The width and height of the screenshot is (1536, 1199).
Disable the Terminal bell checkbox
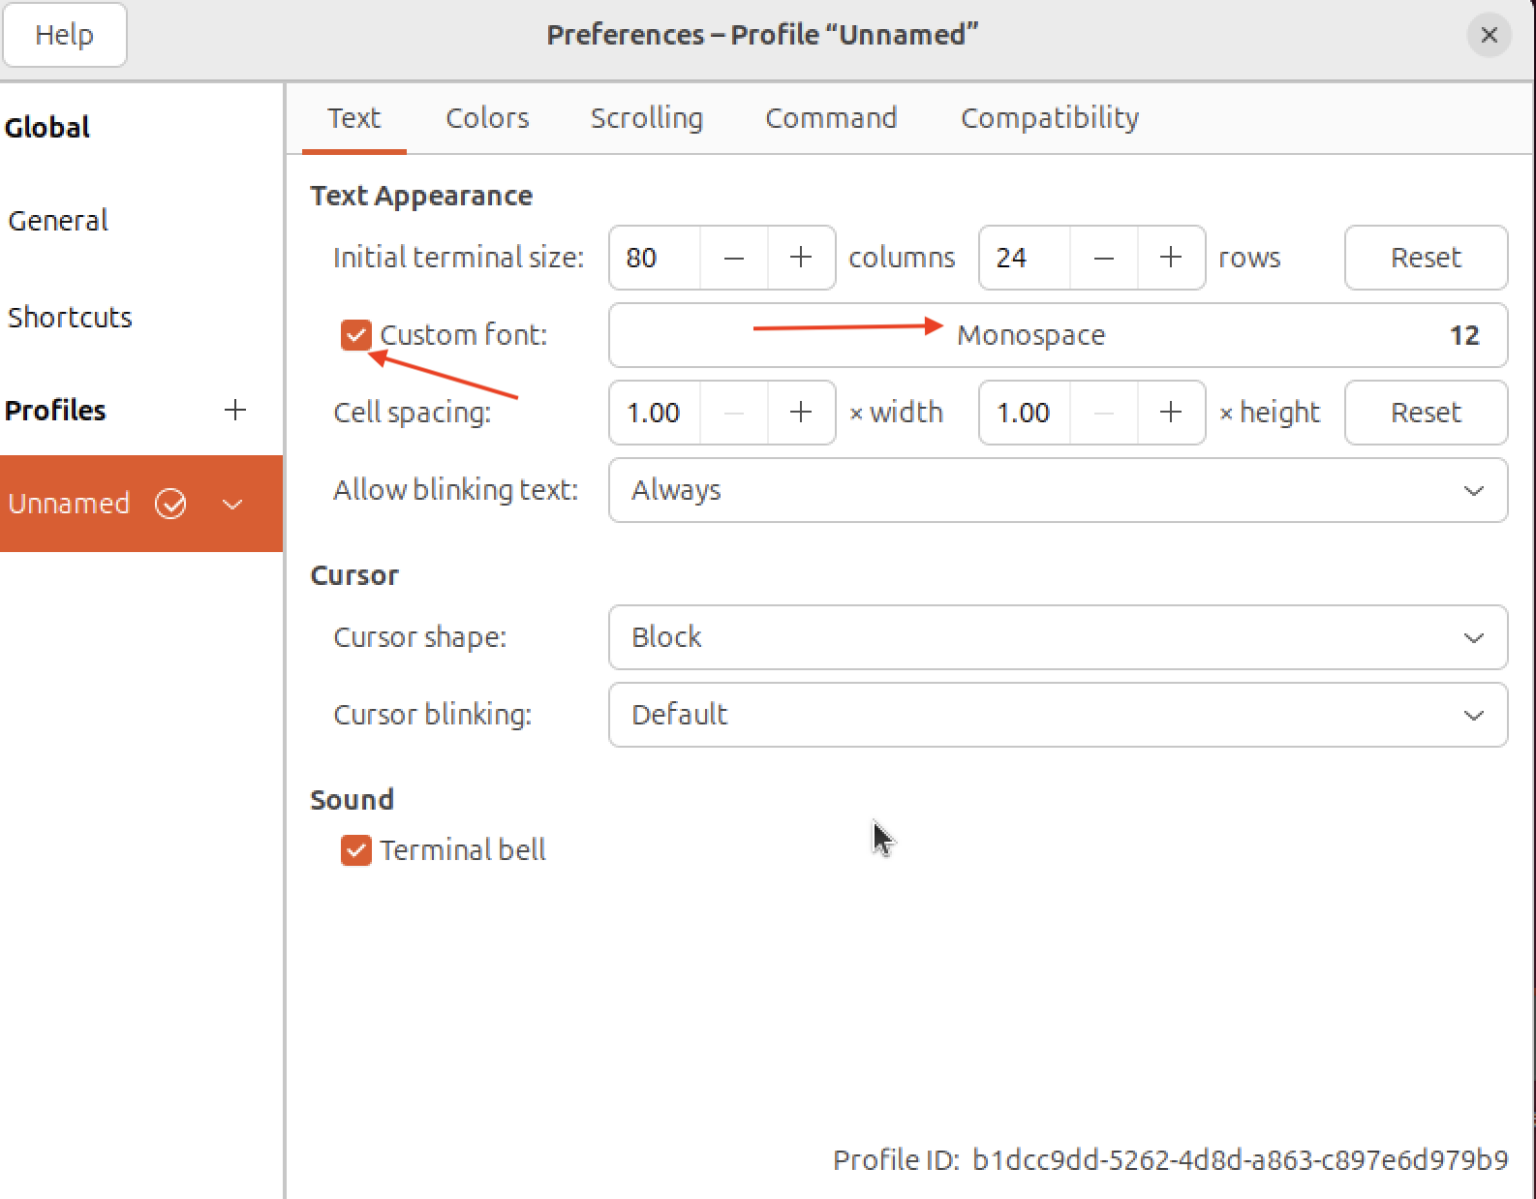point(356,850)
